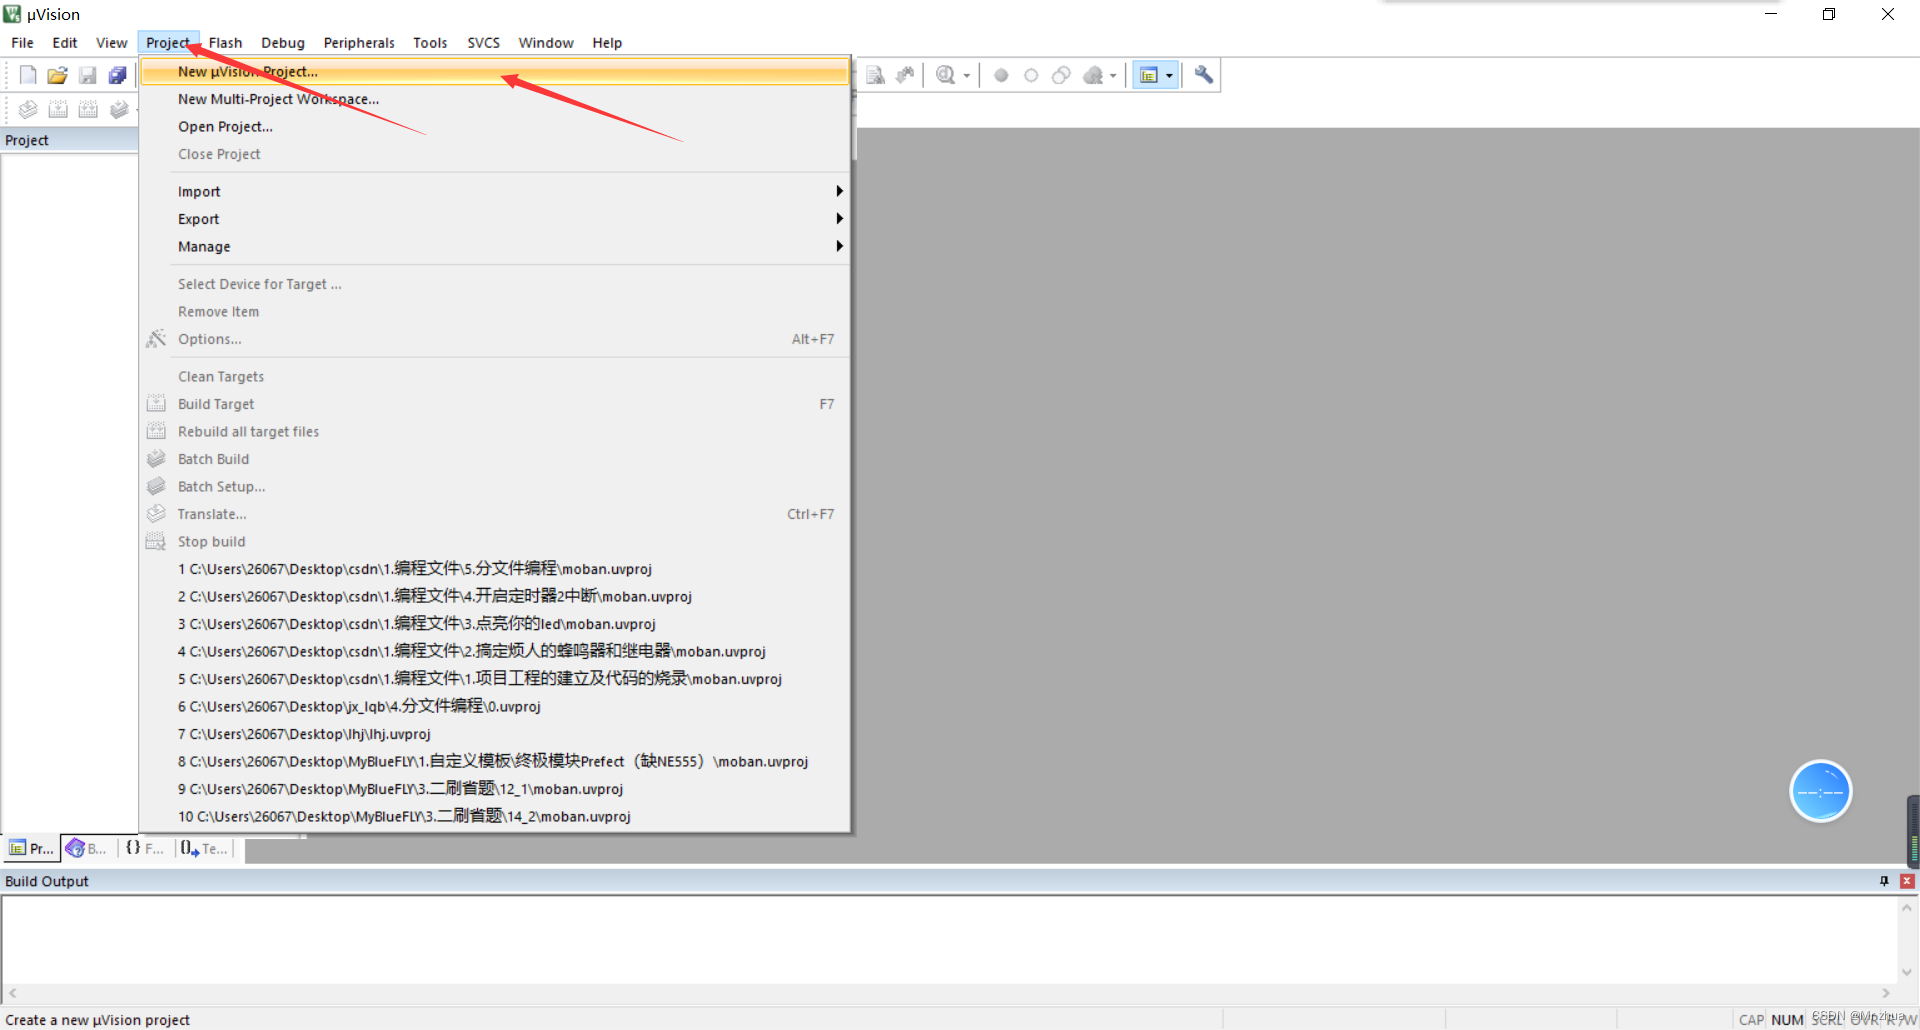Click Build Target F7 menu entry
The image size is (1920, 1030).
(x=496, y=404)
